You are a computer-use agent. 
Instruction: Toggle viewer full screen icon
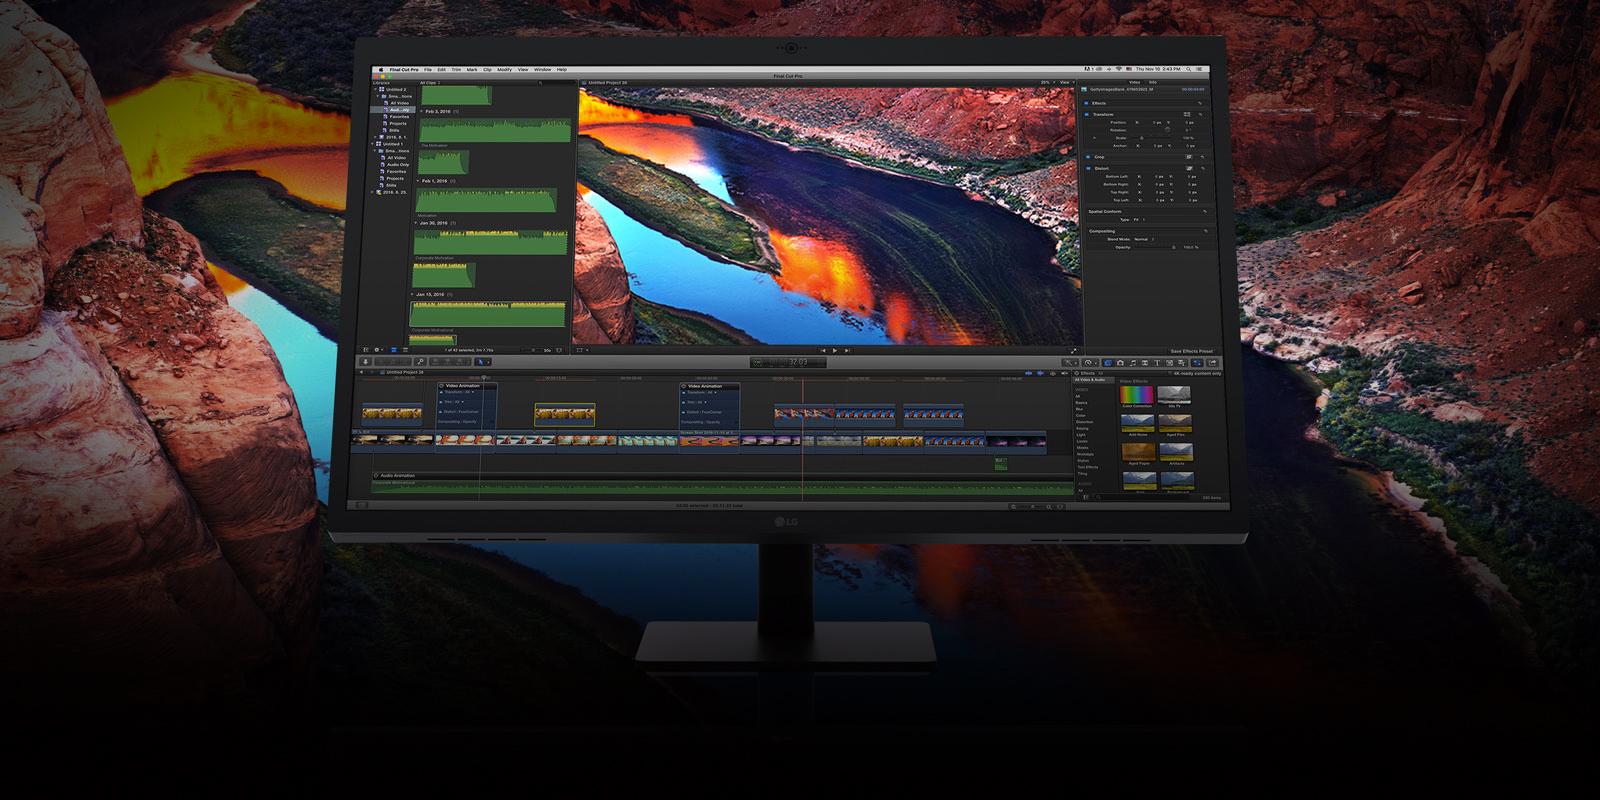click(1074, 351)
